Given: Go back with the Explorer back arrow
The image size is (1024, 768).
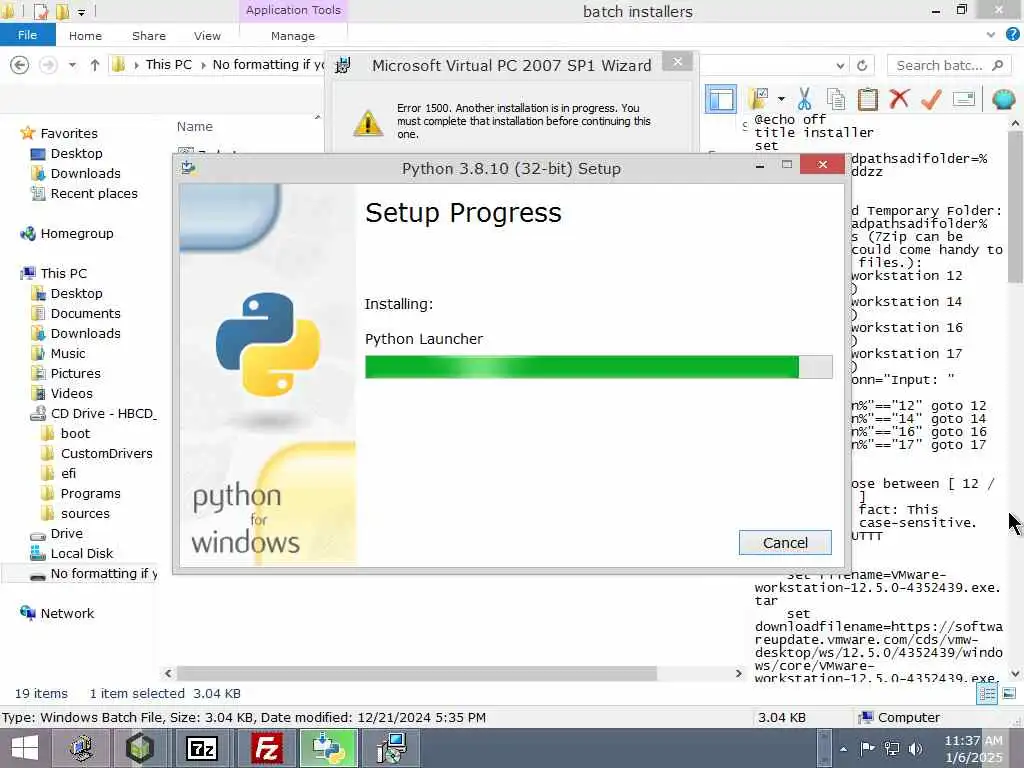Looking at the screenshot, I should pyautogui.click(x=20, y=65).
